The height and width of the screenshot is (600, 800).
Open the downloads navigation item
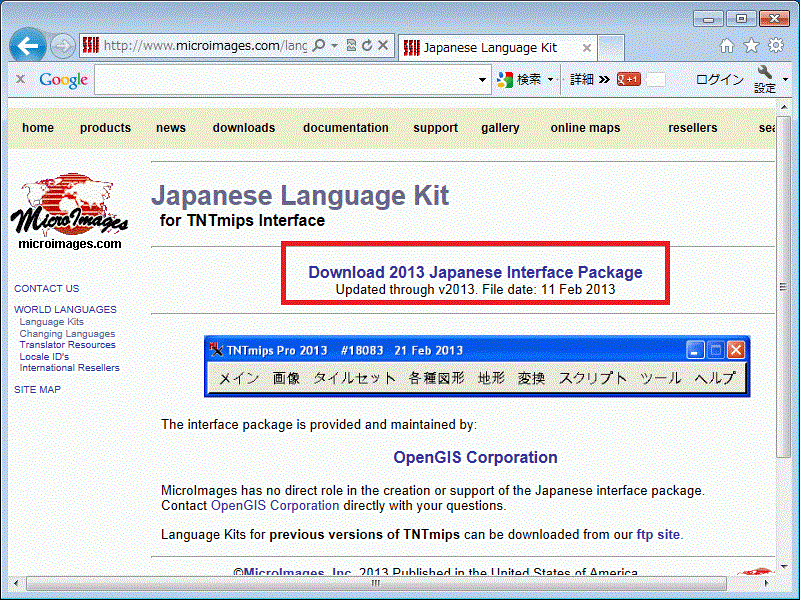tap(244, 128)
